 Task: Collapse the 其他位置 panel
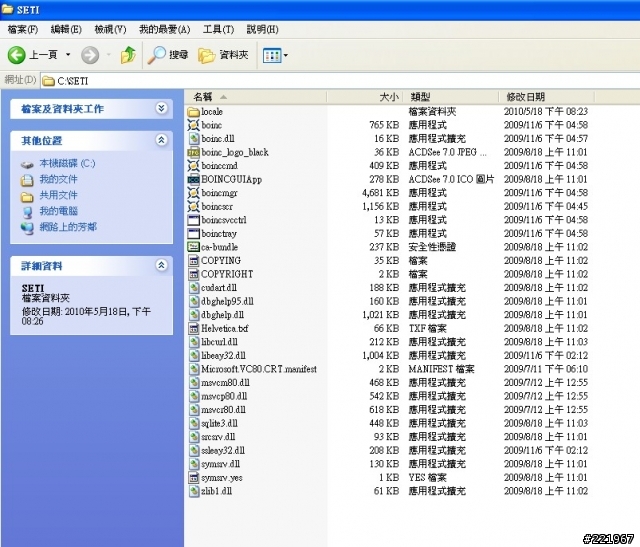tap(162, 140)
